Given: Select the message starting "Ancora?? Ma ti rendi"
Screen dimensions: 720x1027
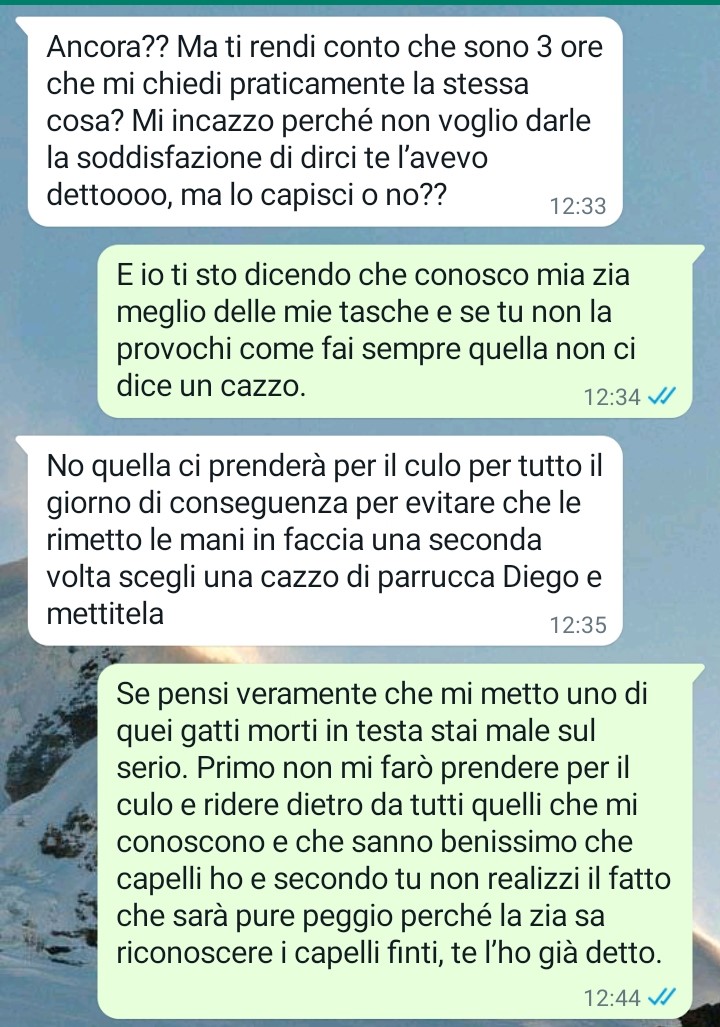Looking at the screenshot, I should click(x=325, y=122).
